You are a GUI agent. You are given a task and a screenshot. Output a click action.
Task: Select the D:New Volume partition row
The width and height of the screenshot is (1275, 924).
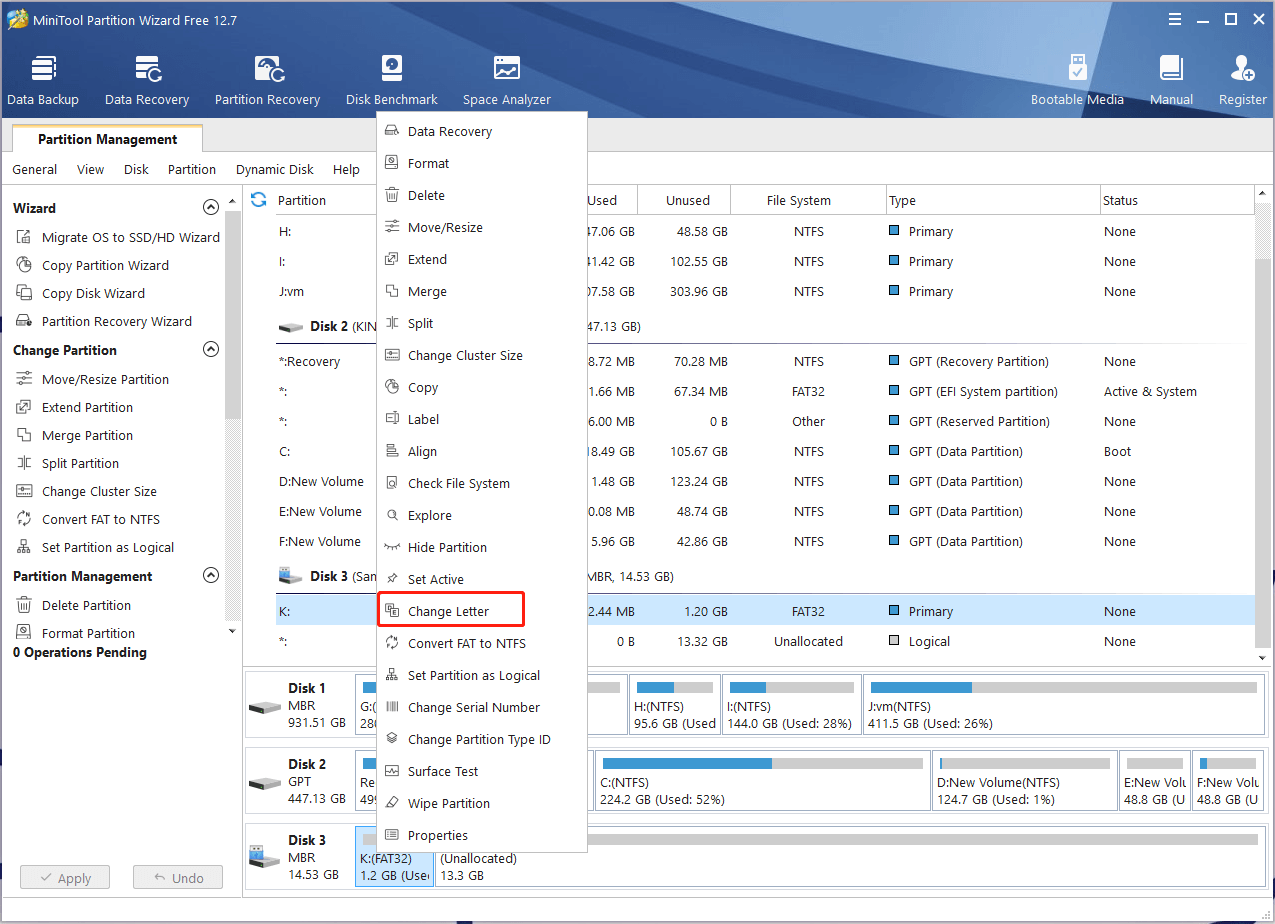click(x=766, y=482)
